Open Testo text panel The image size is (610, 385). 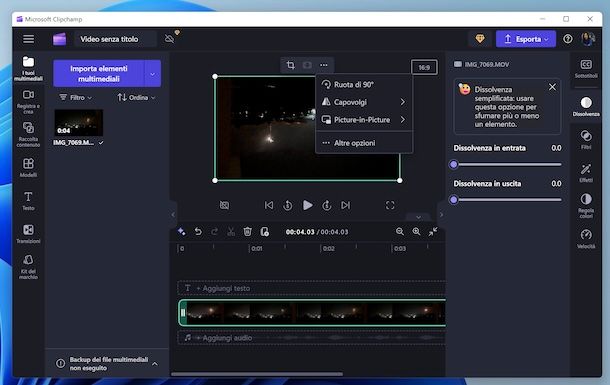point(28,201)
